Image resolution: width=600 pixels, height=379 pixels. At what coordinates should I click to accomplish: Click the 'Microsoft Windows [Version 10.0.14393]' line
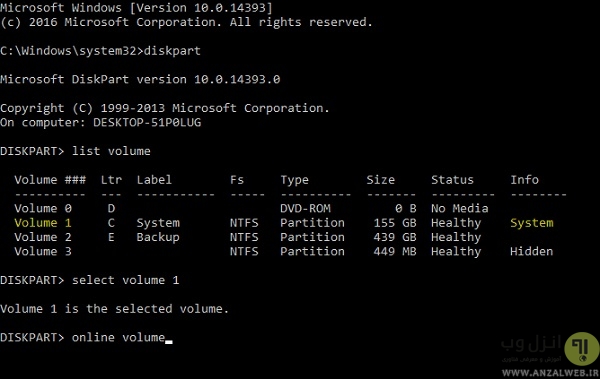[x=137, y=8]
